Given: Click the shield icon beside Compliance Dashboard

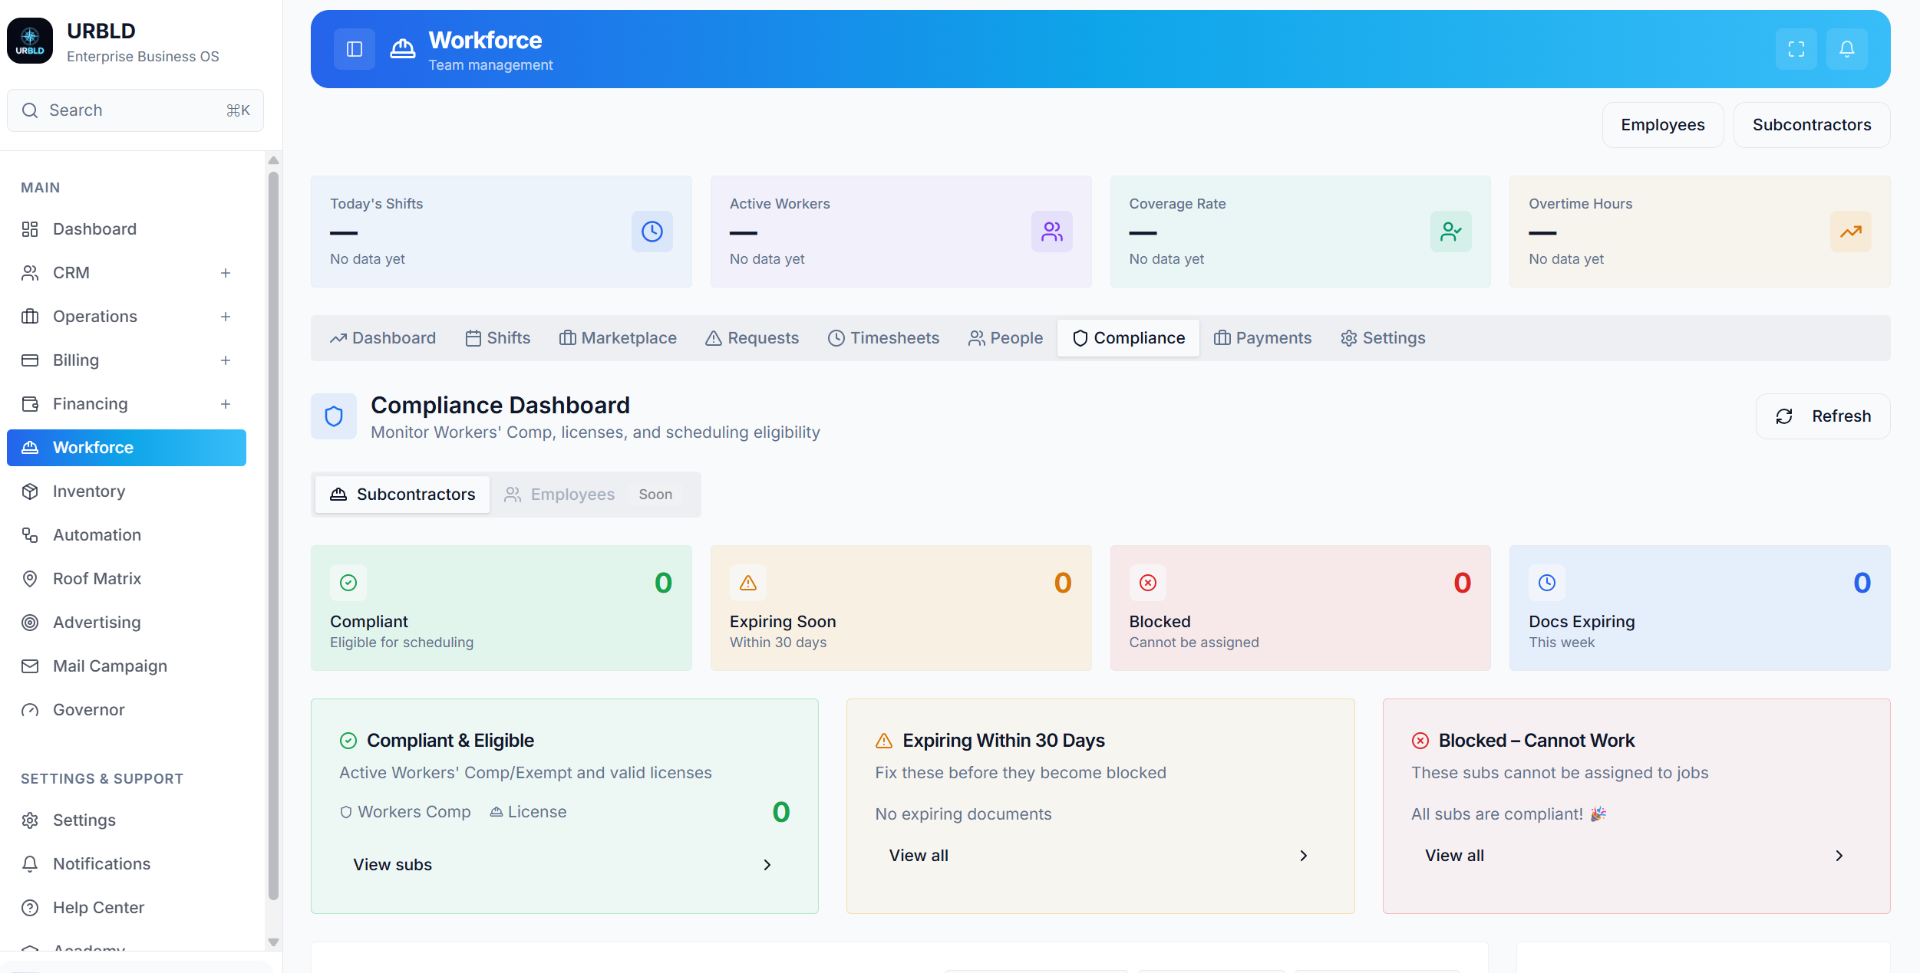Looking at the screenshot, I should 334,416.
